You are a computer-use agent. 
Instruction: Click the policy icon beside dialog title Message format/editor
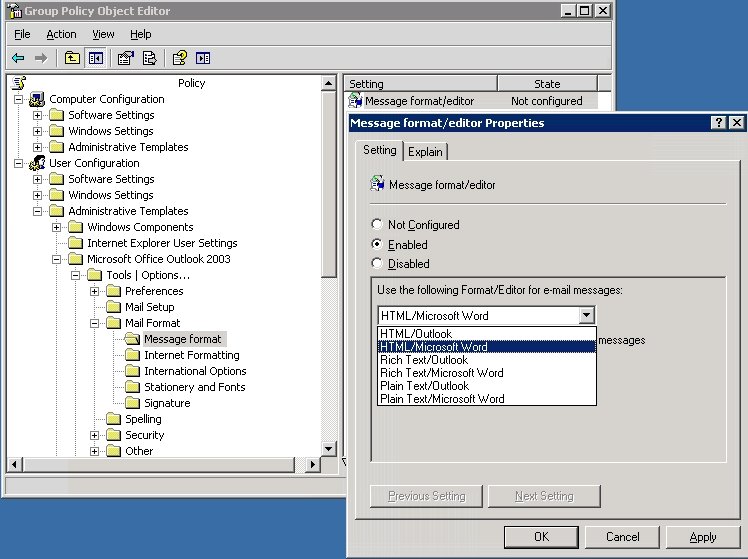click(x=377, y=184)
